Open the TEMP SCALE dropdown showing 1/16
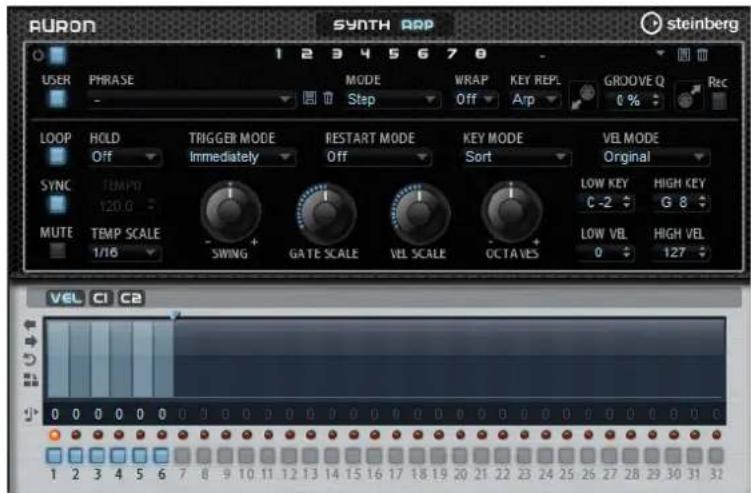 125,252
